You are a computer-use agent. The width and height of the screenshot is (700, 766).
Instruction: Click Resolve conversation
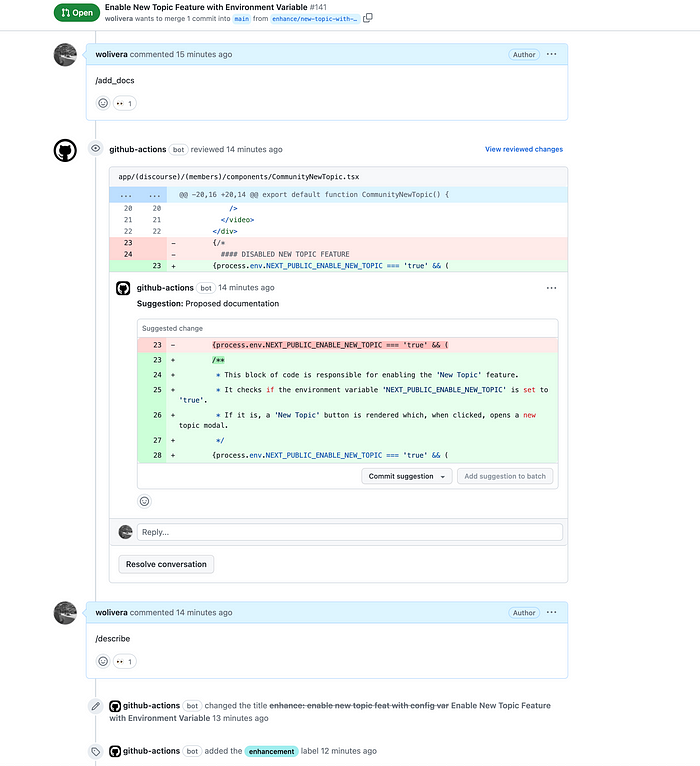point(166,564)
